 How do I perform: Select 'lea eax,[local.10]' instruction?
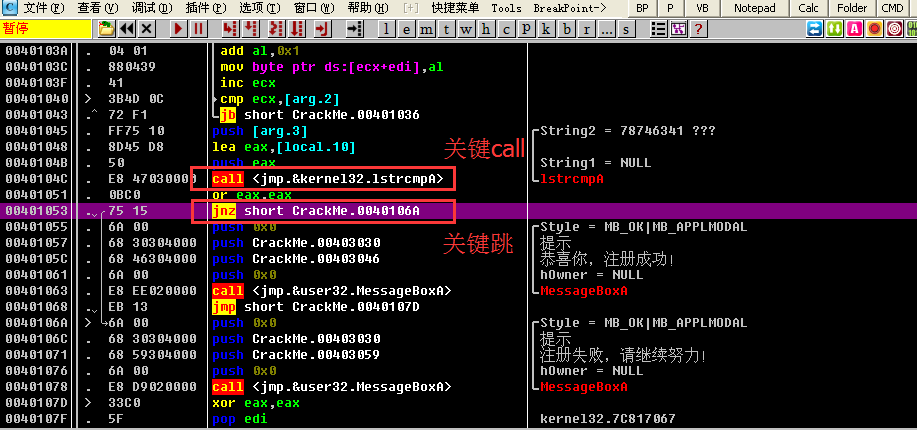click(284, 147)
